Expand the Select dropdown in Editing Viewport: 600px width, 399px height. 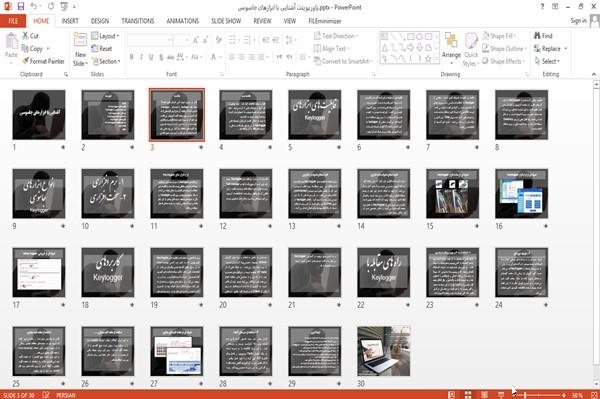547,61
